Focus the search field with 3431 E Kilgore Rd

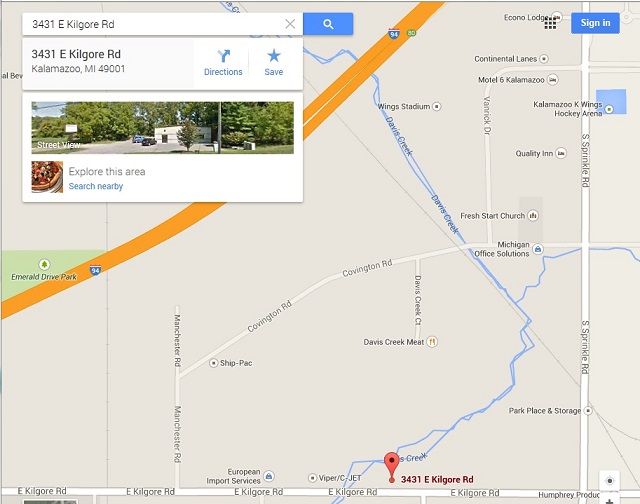[157, 24]
